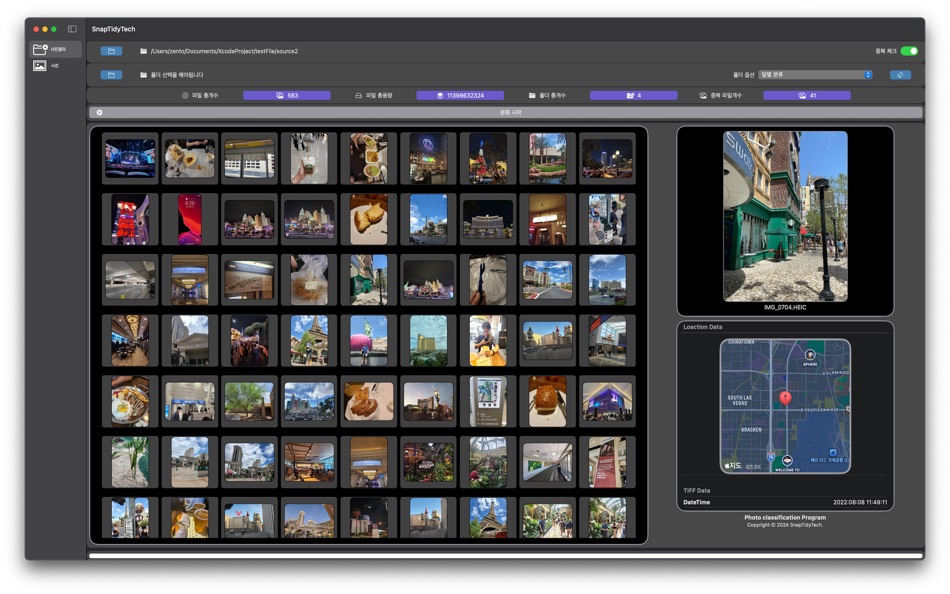Screen dimensions: 950x594
Task: Select the palm tree resort garden thumbnail
Action: 548,159
